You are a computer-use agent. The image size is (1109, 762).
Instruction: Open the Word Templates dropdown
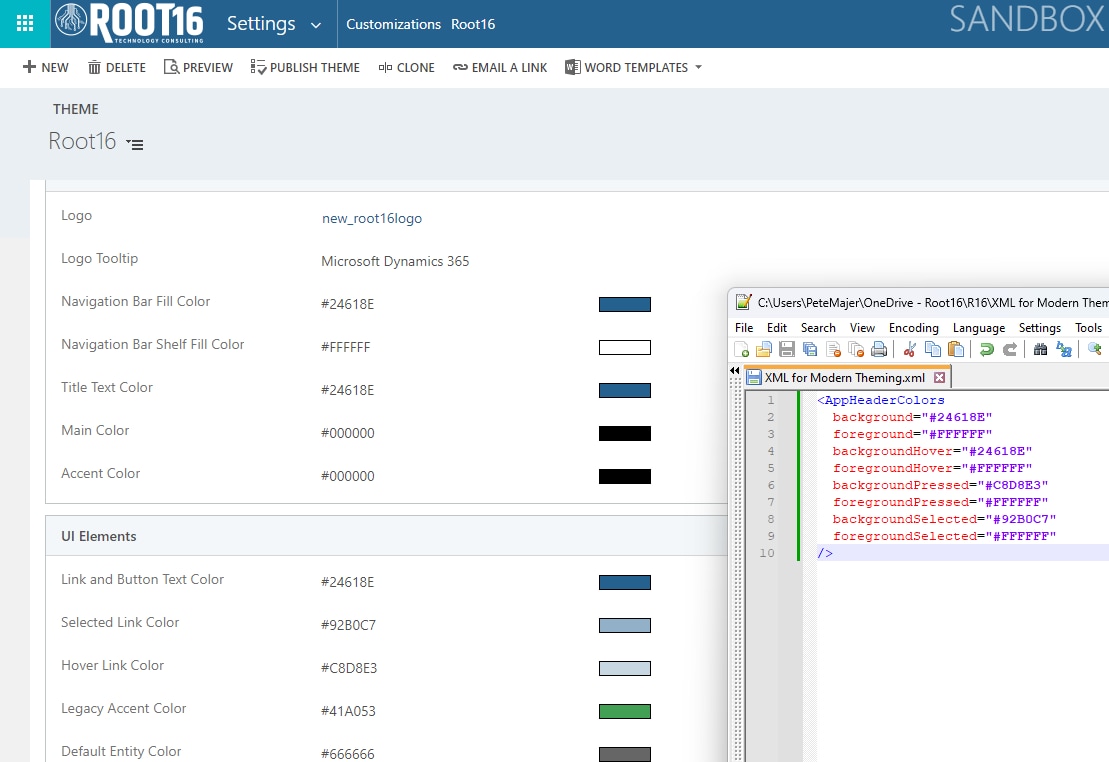[633, 68]
